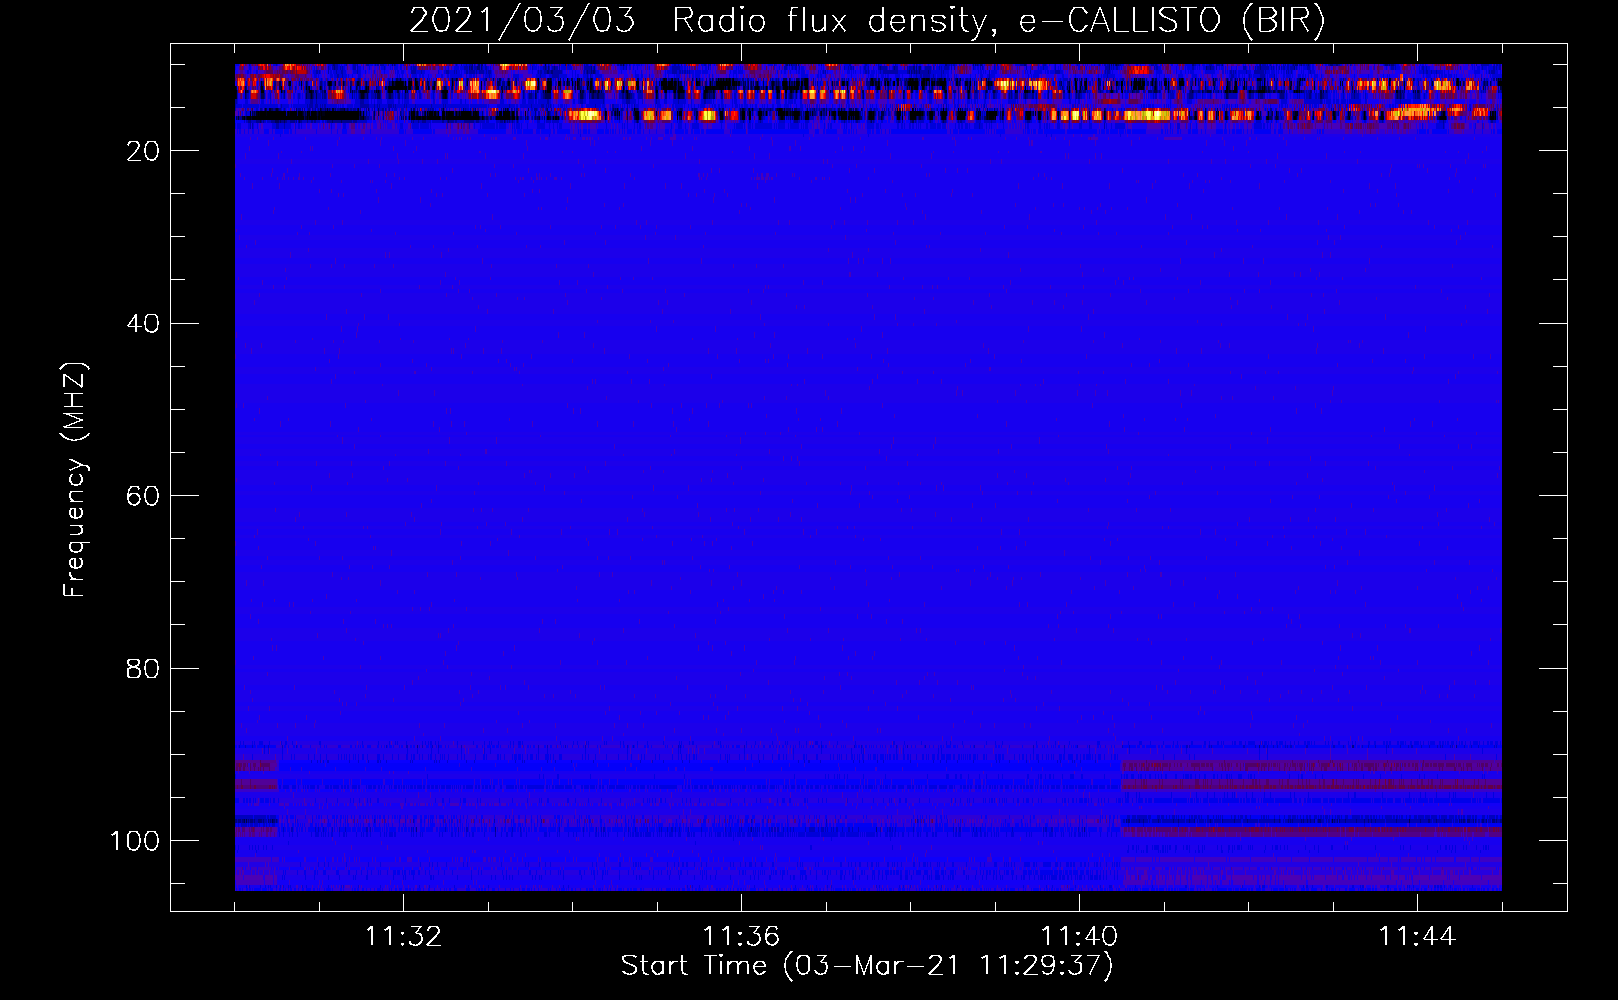
Task: Select the 11:36 time tick label
Action: pos(741,937)
